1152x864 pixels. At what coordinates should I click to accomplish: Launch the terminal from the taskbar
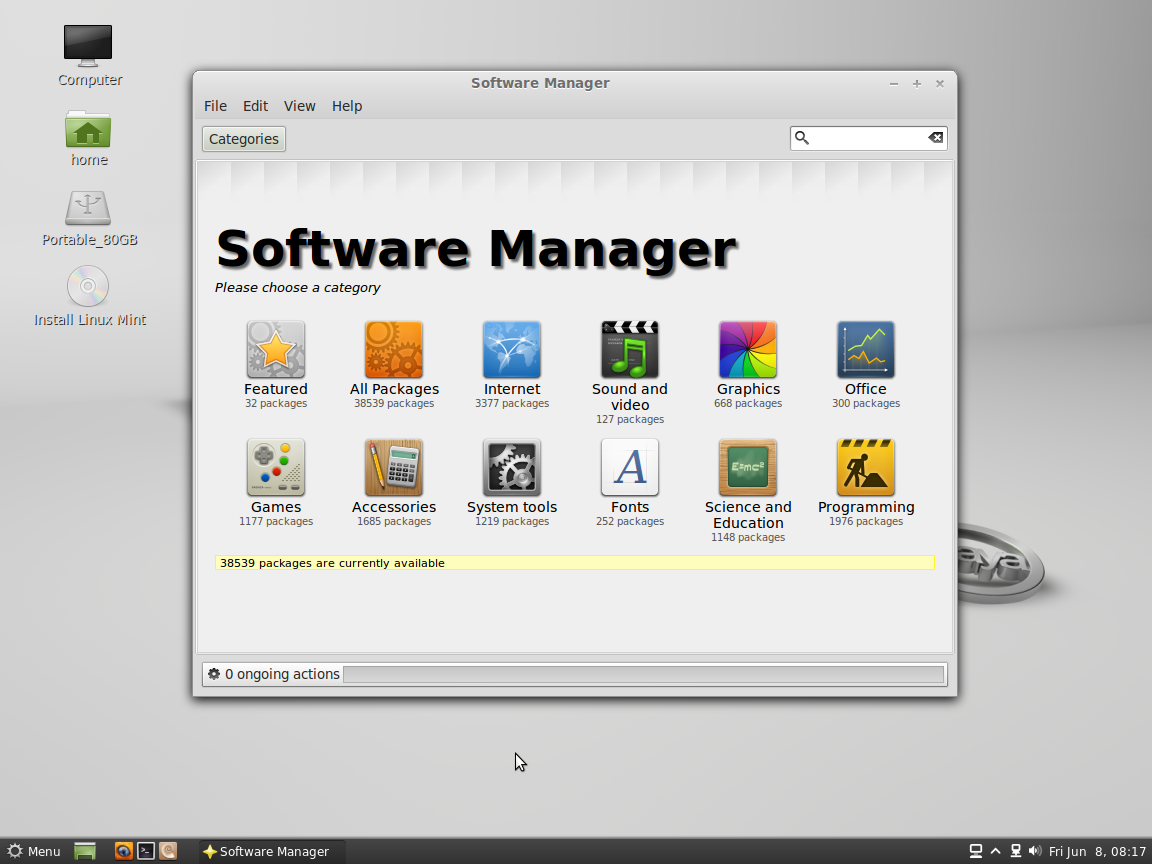tap(146, 851)
